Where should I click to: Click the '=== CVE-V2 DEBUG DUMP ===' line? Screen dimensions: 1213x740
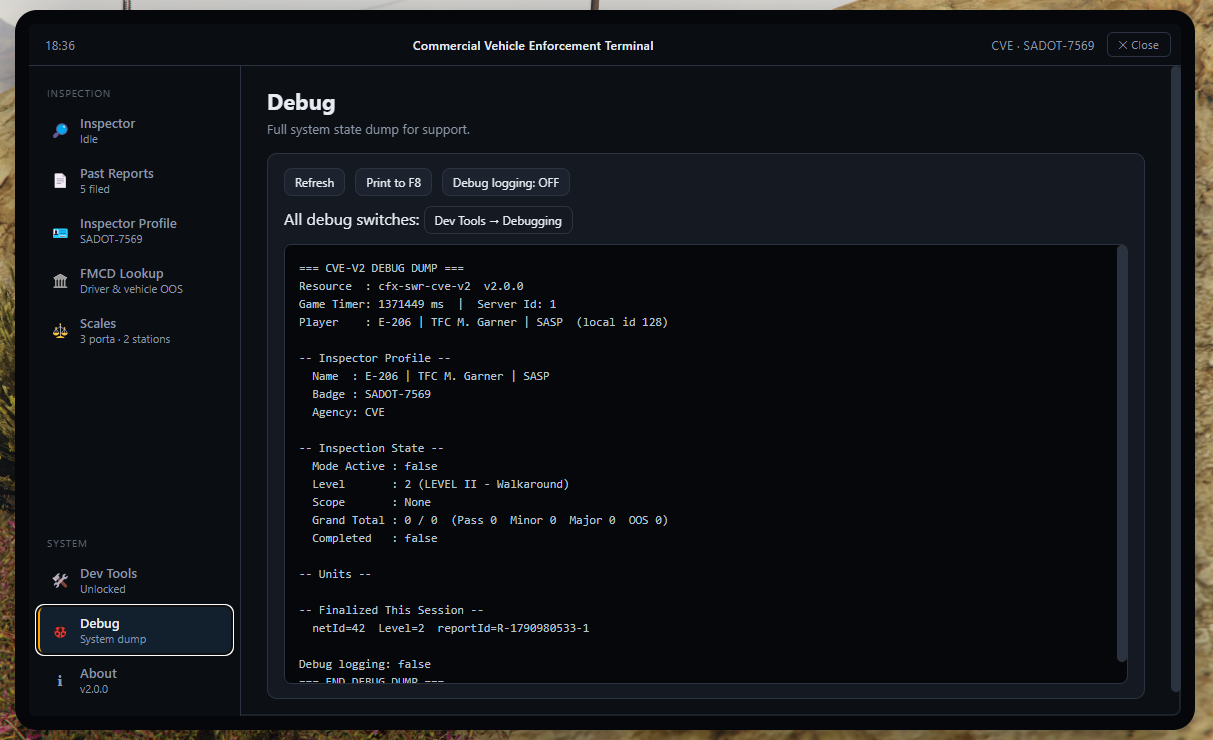[x=381, y=268]
